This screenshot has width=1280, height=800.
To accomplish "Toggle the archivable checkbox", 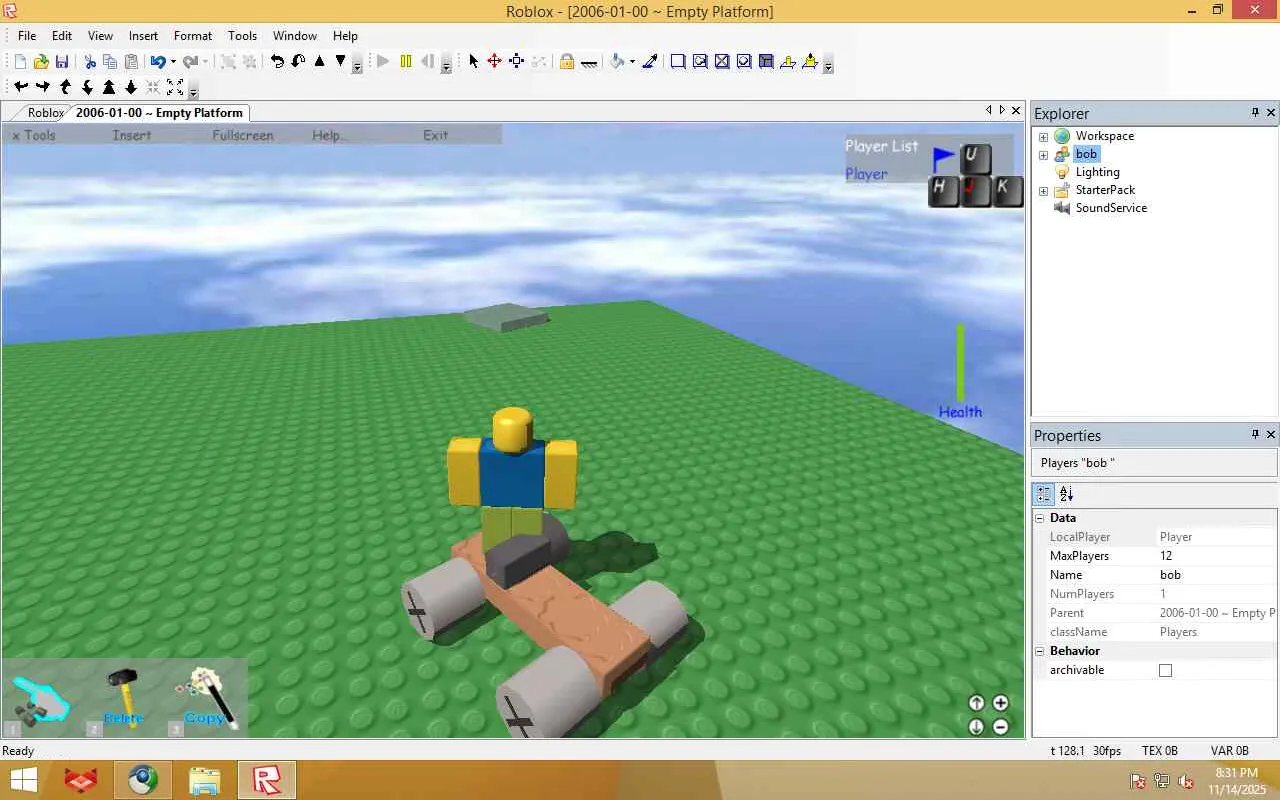I will [1165, 670].
